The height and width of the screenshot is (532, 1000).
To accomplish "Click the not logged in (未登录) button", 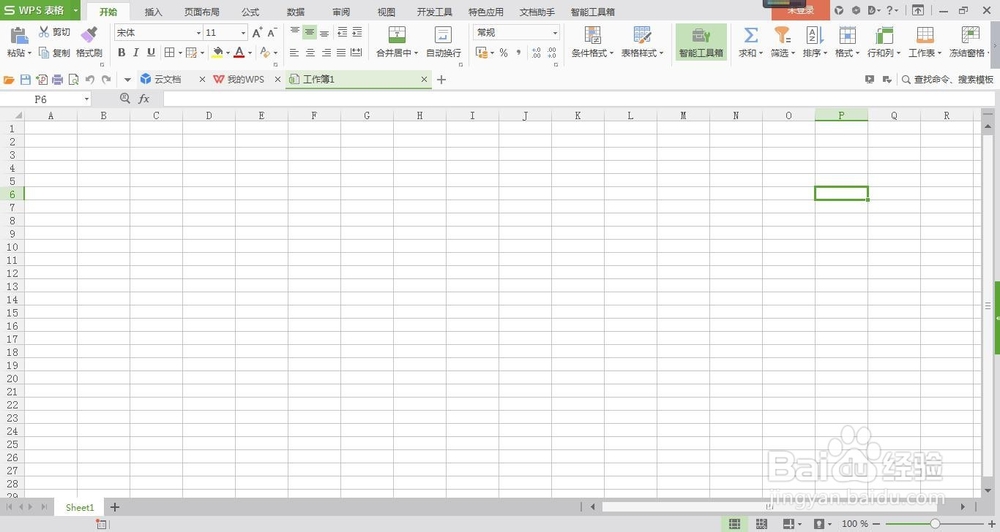I will (x=800, y=11).
